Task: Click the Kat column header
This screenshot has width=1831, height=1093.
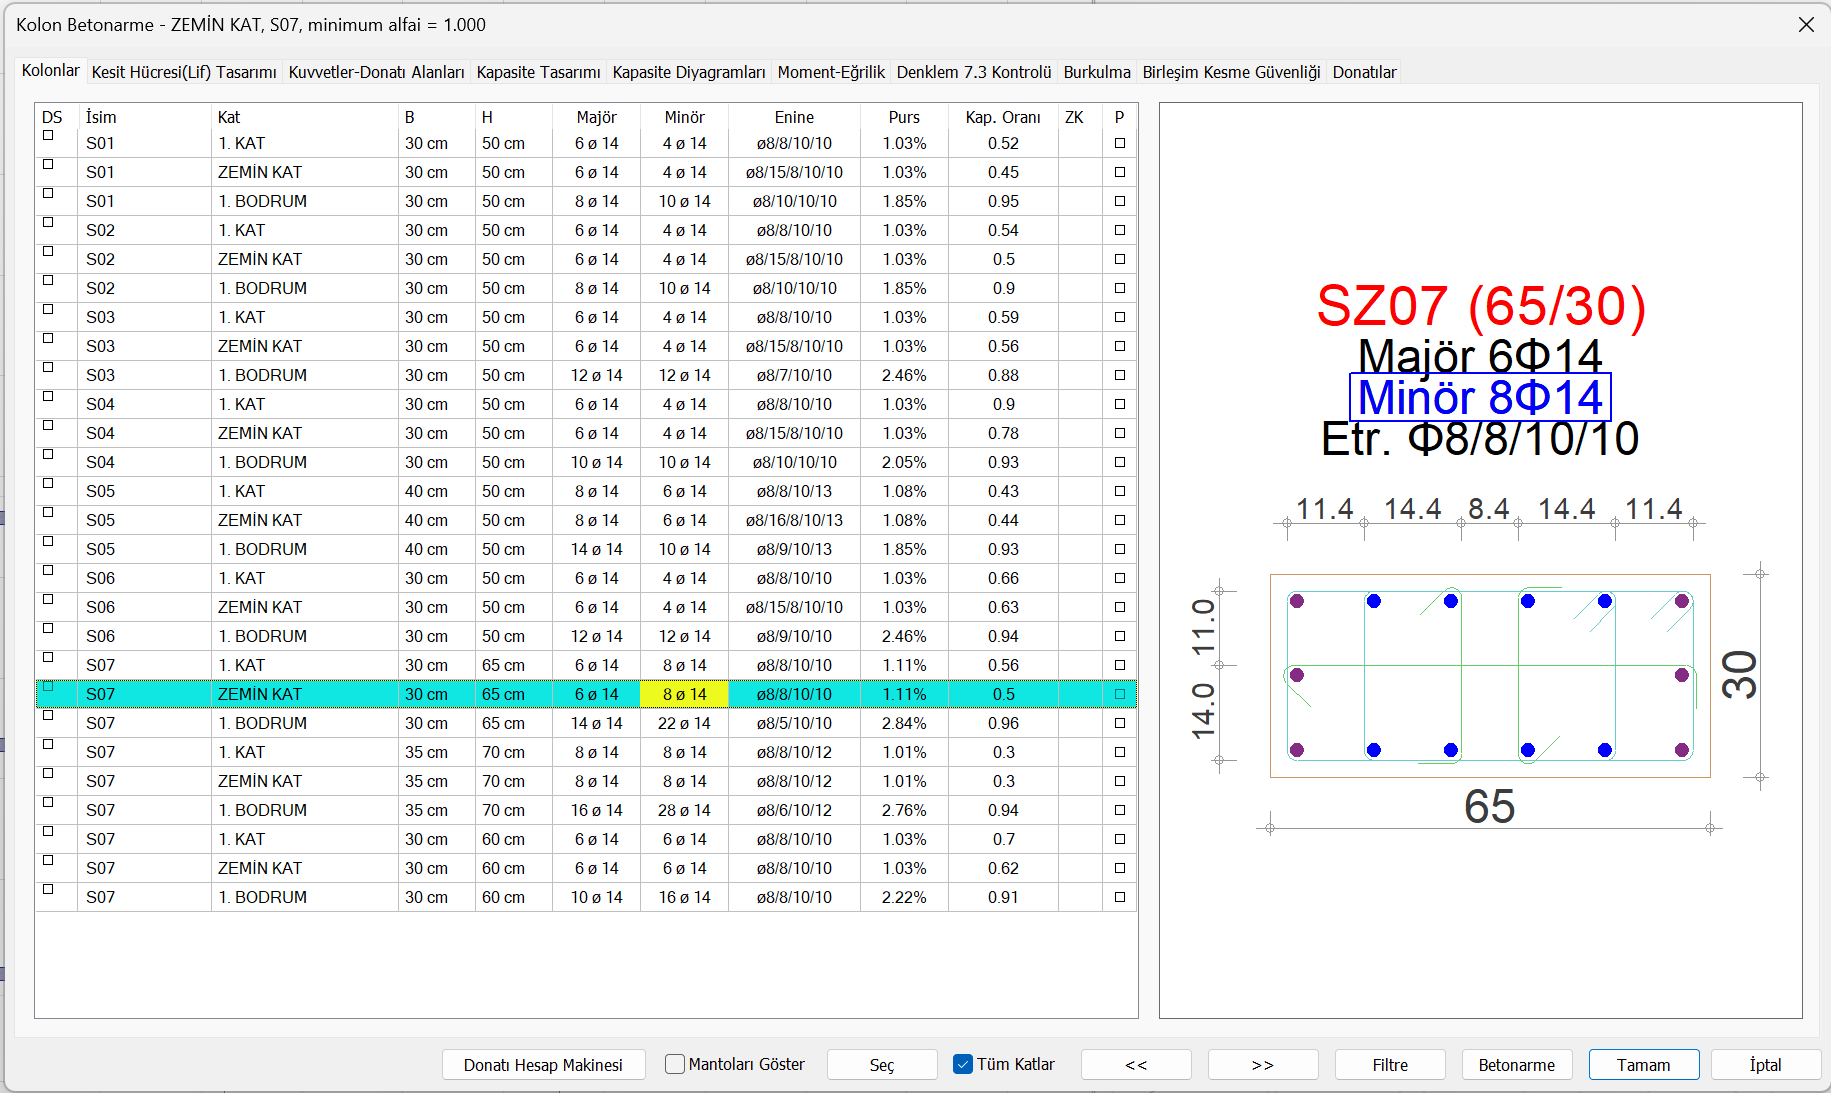Action: pyautogui.click(x=305, y=117)
